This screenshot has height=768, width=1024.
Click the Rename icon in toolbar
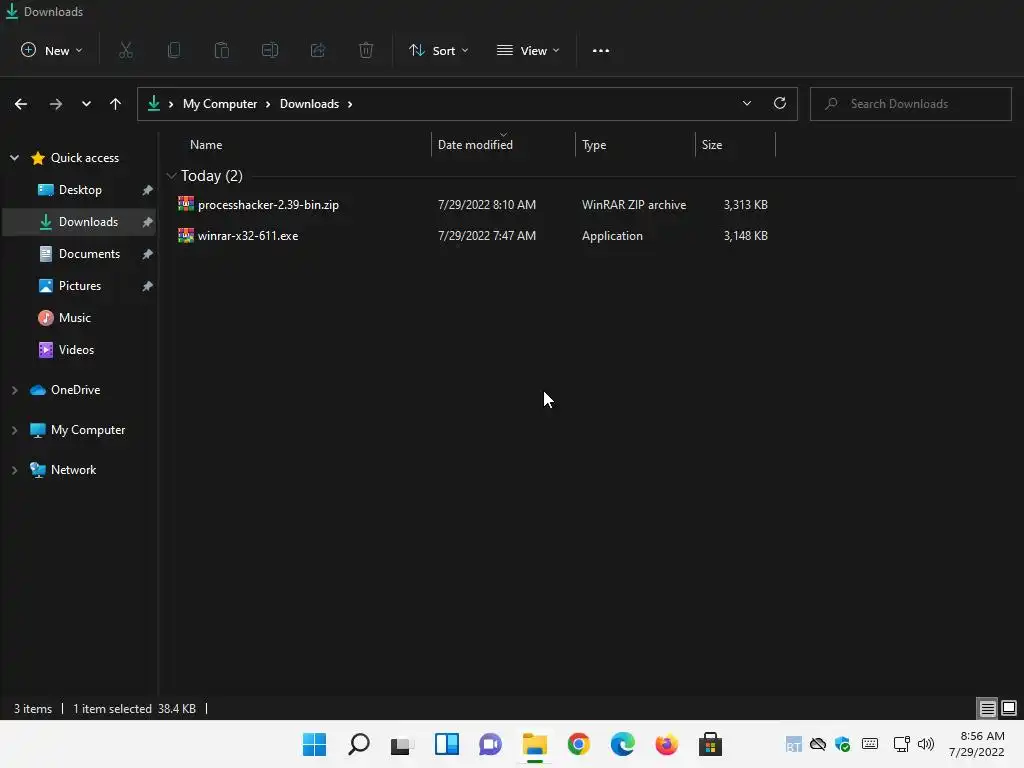click(x=270, y=50)
